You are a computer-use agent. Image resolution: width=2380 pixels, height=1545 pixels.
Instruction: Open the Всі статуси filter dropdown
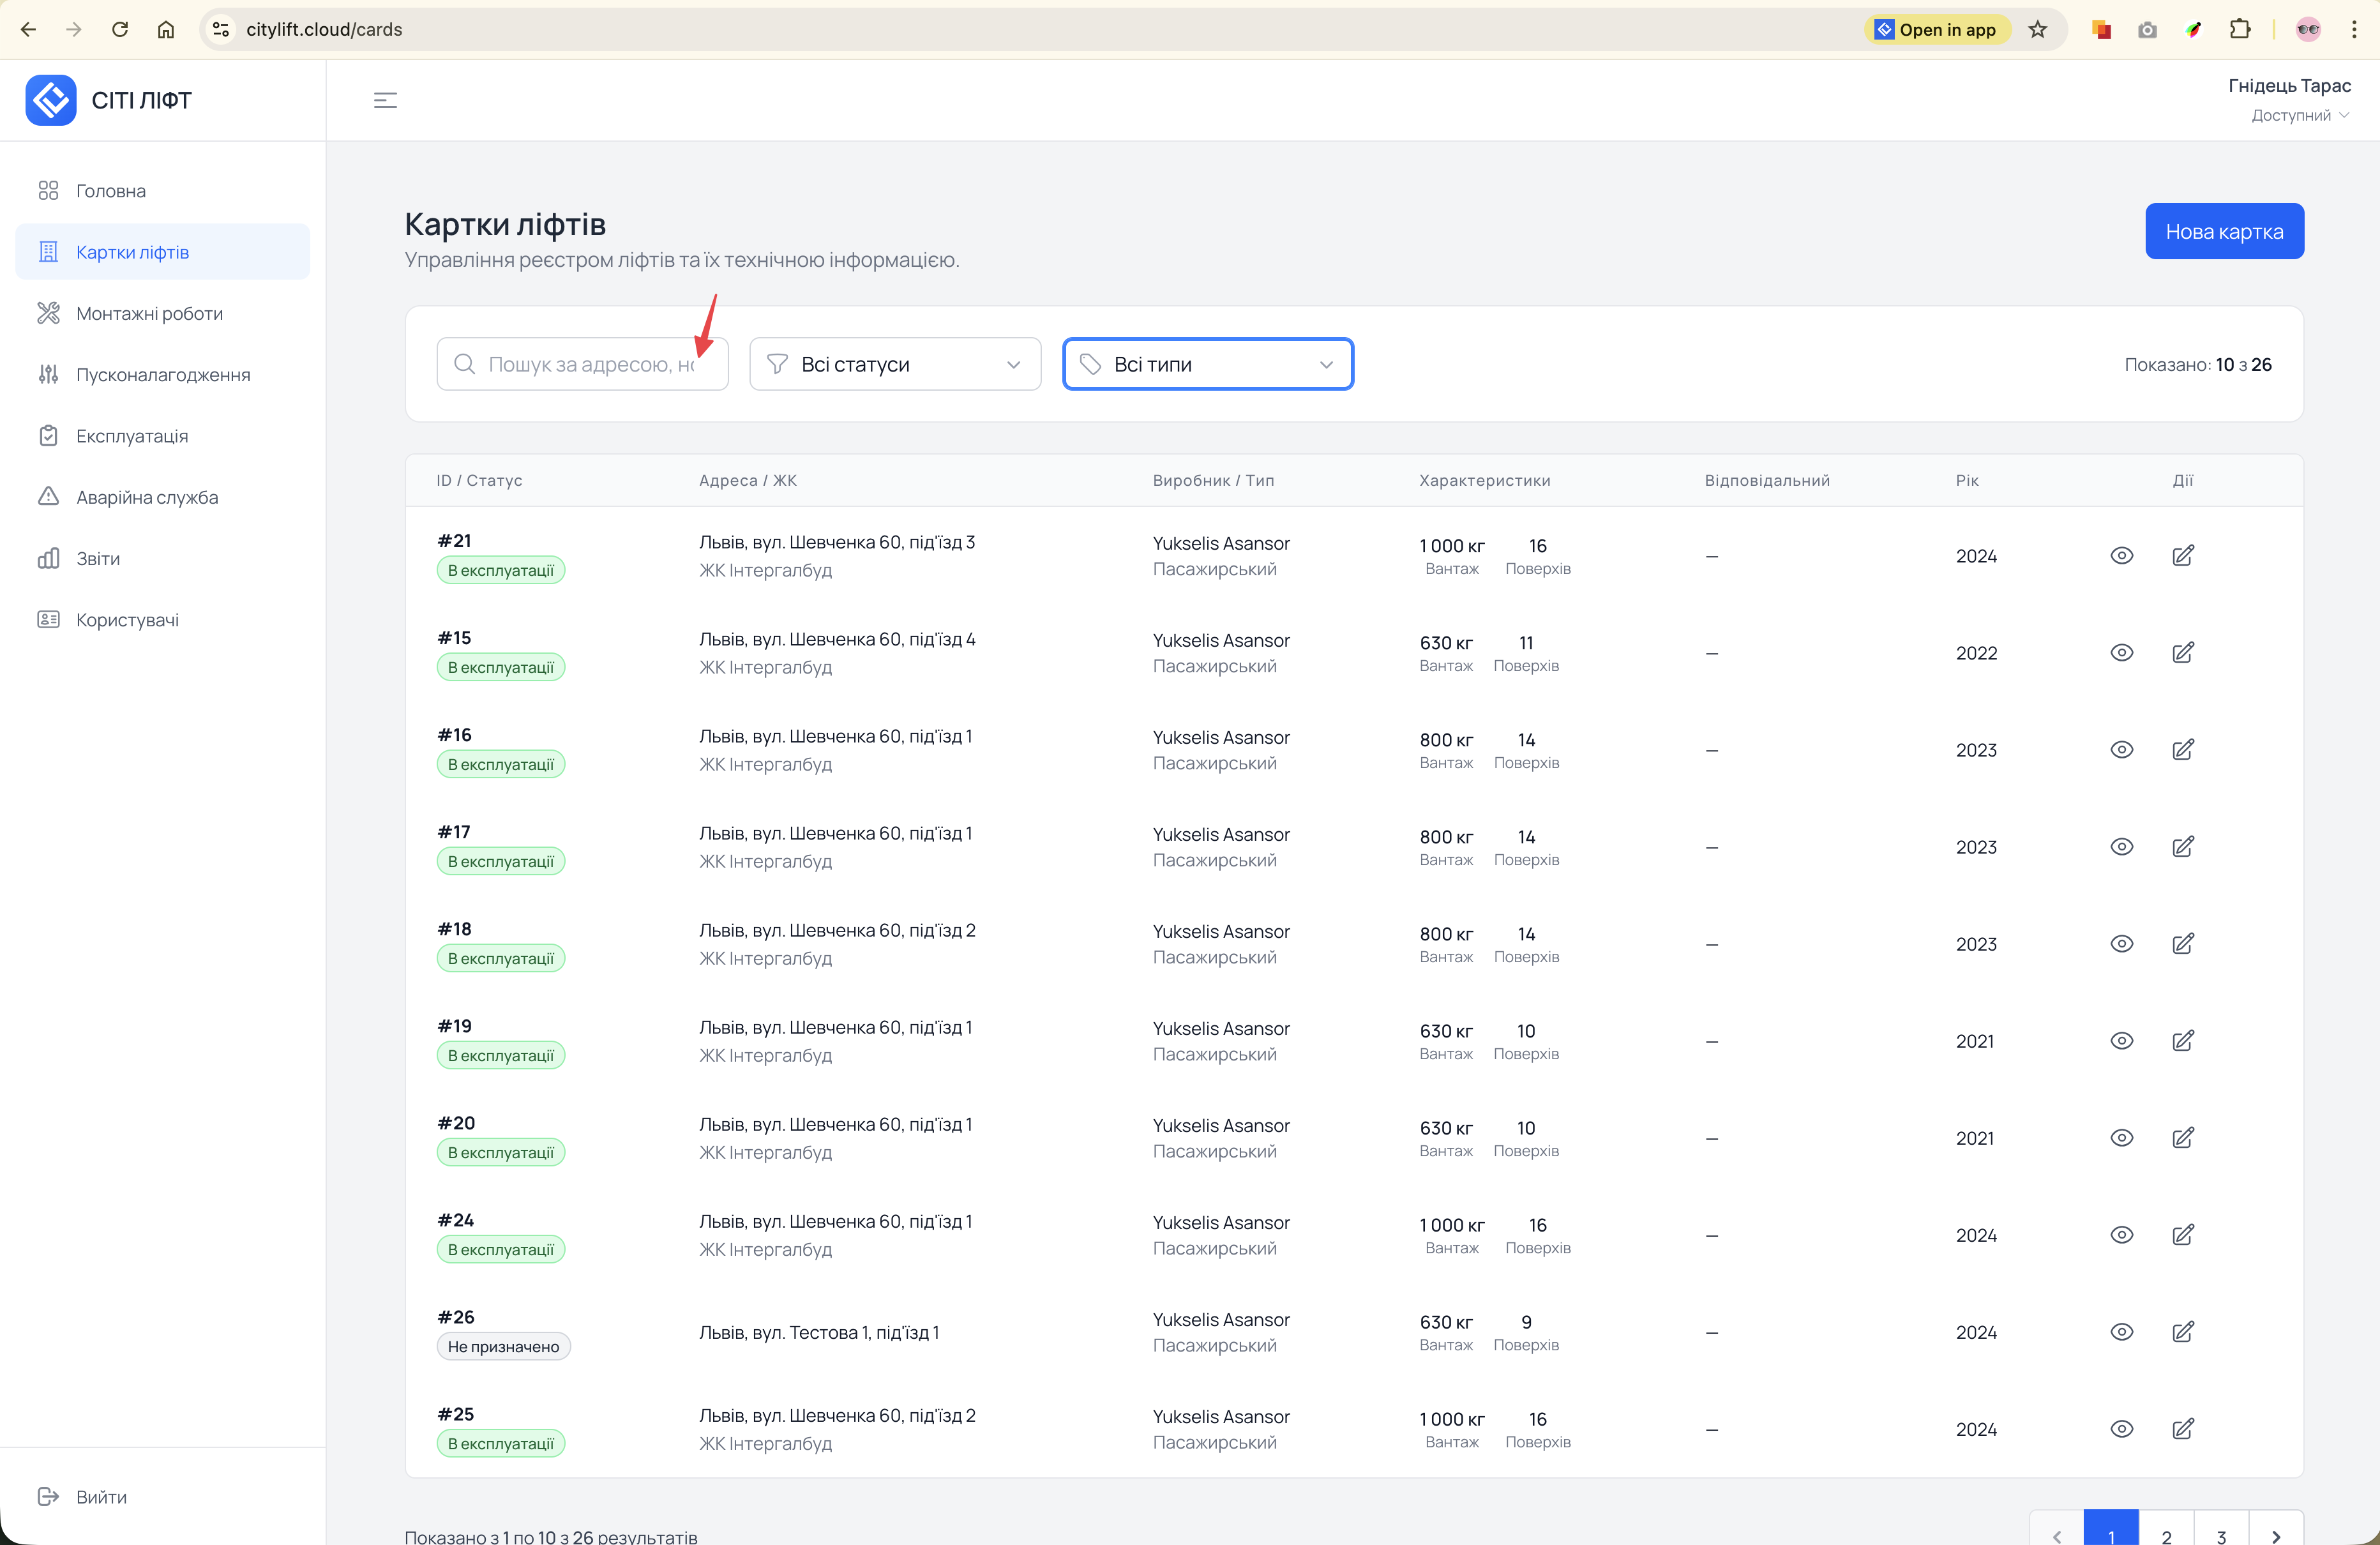(x=894, y=364)
